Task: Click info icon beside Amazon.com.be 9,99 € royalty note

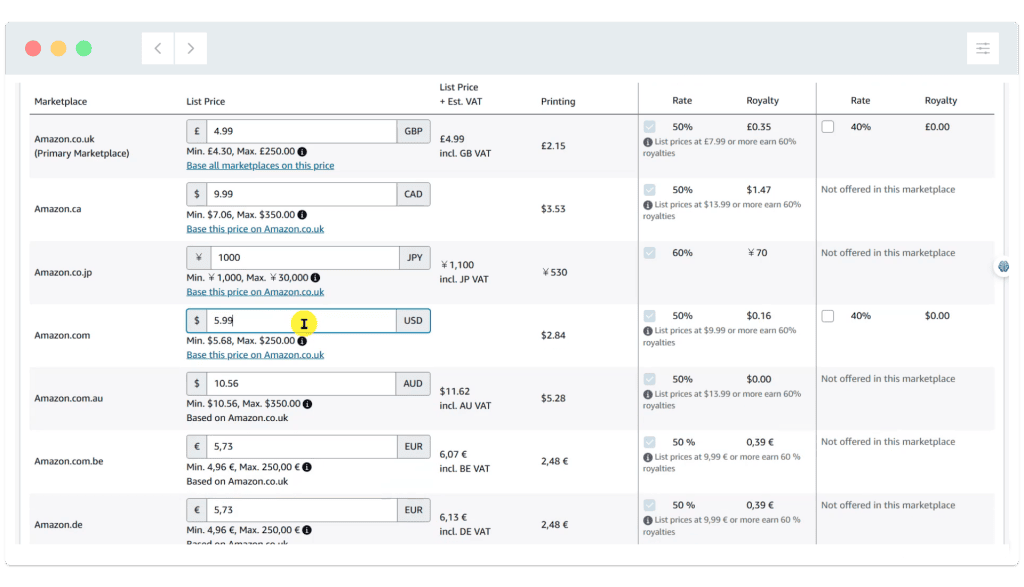Action: tap(648, 458)
